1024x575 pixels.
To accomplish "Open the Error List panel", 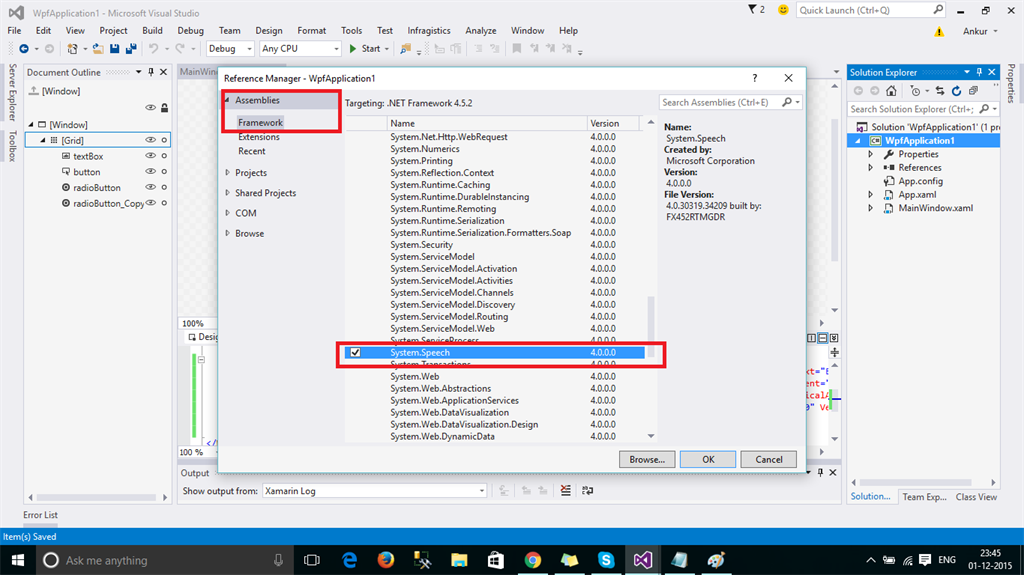I will 40,515.
